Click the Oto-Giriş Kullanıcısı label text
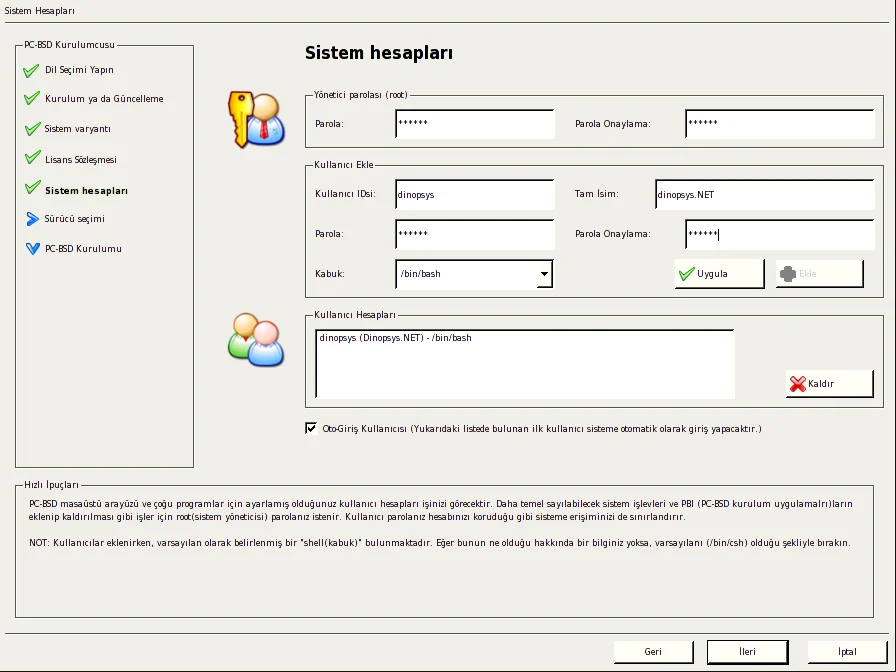Image resolution: width=896 pixels, height=672 pixels. (542, 429)
